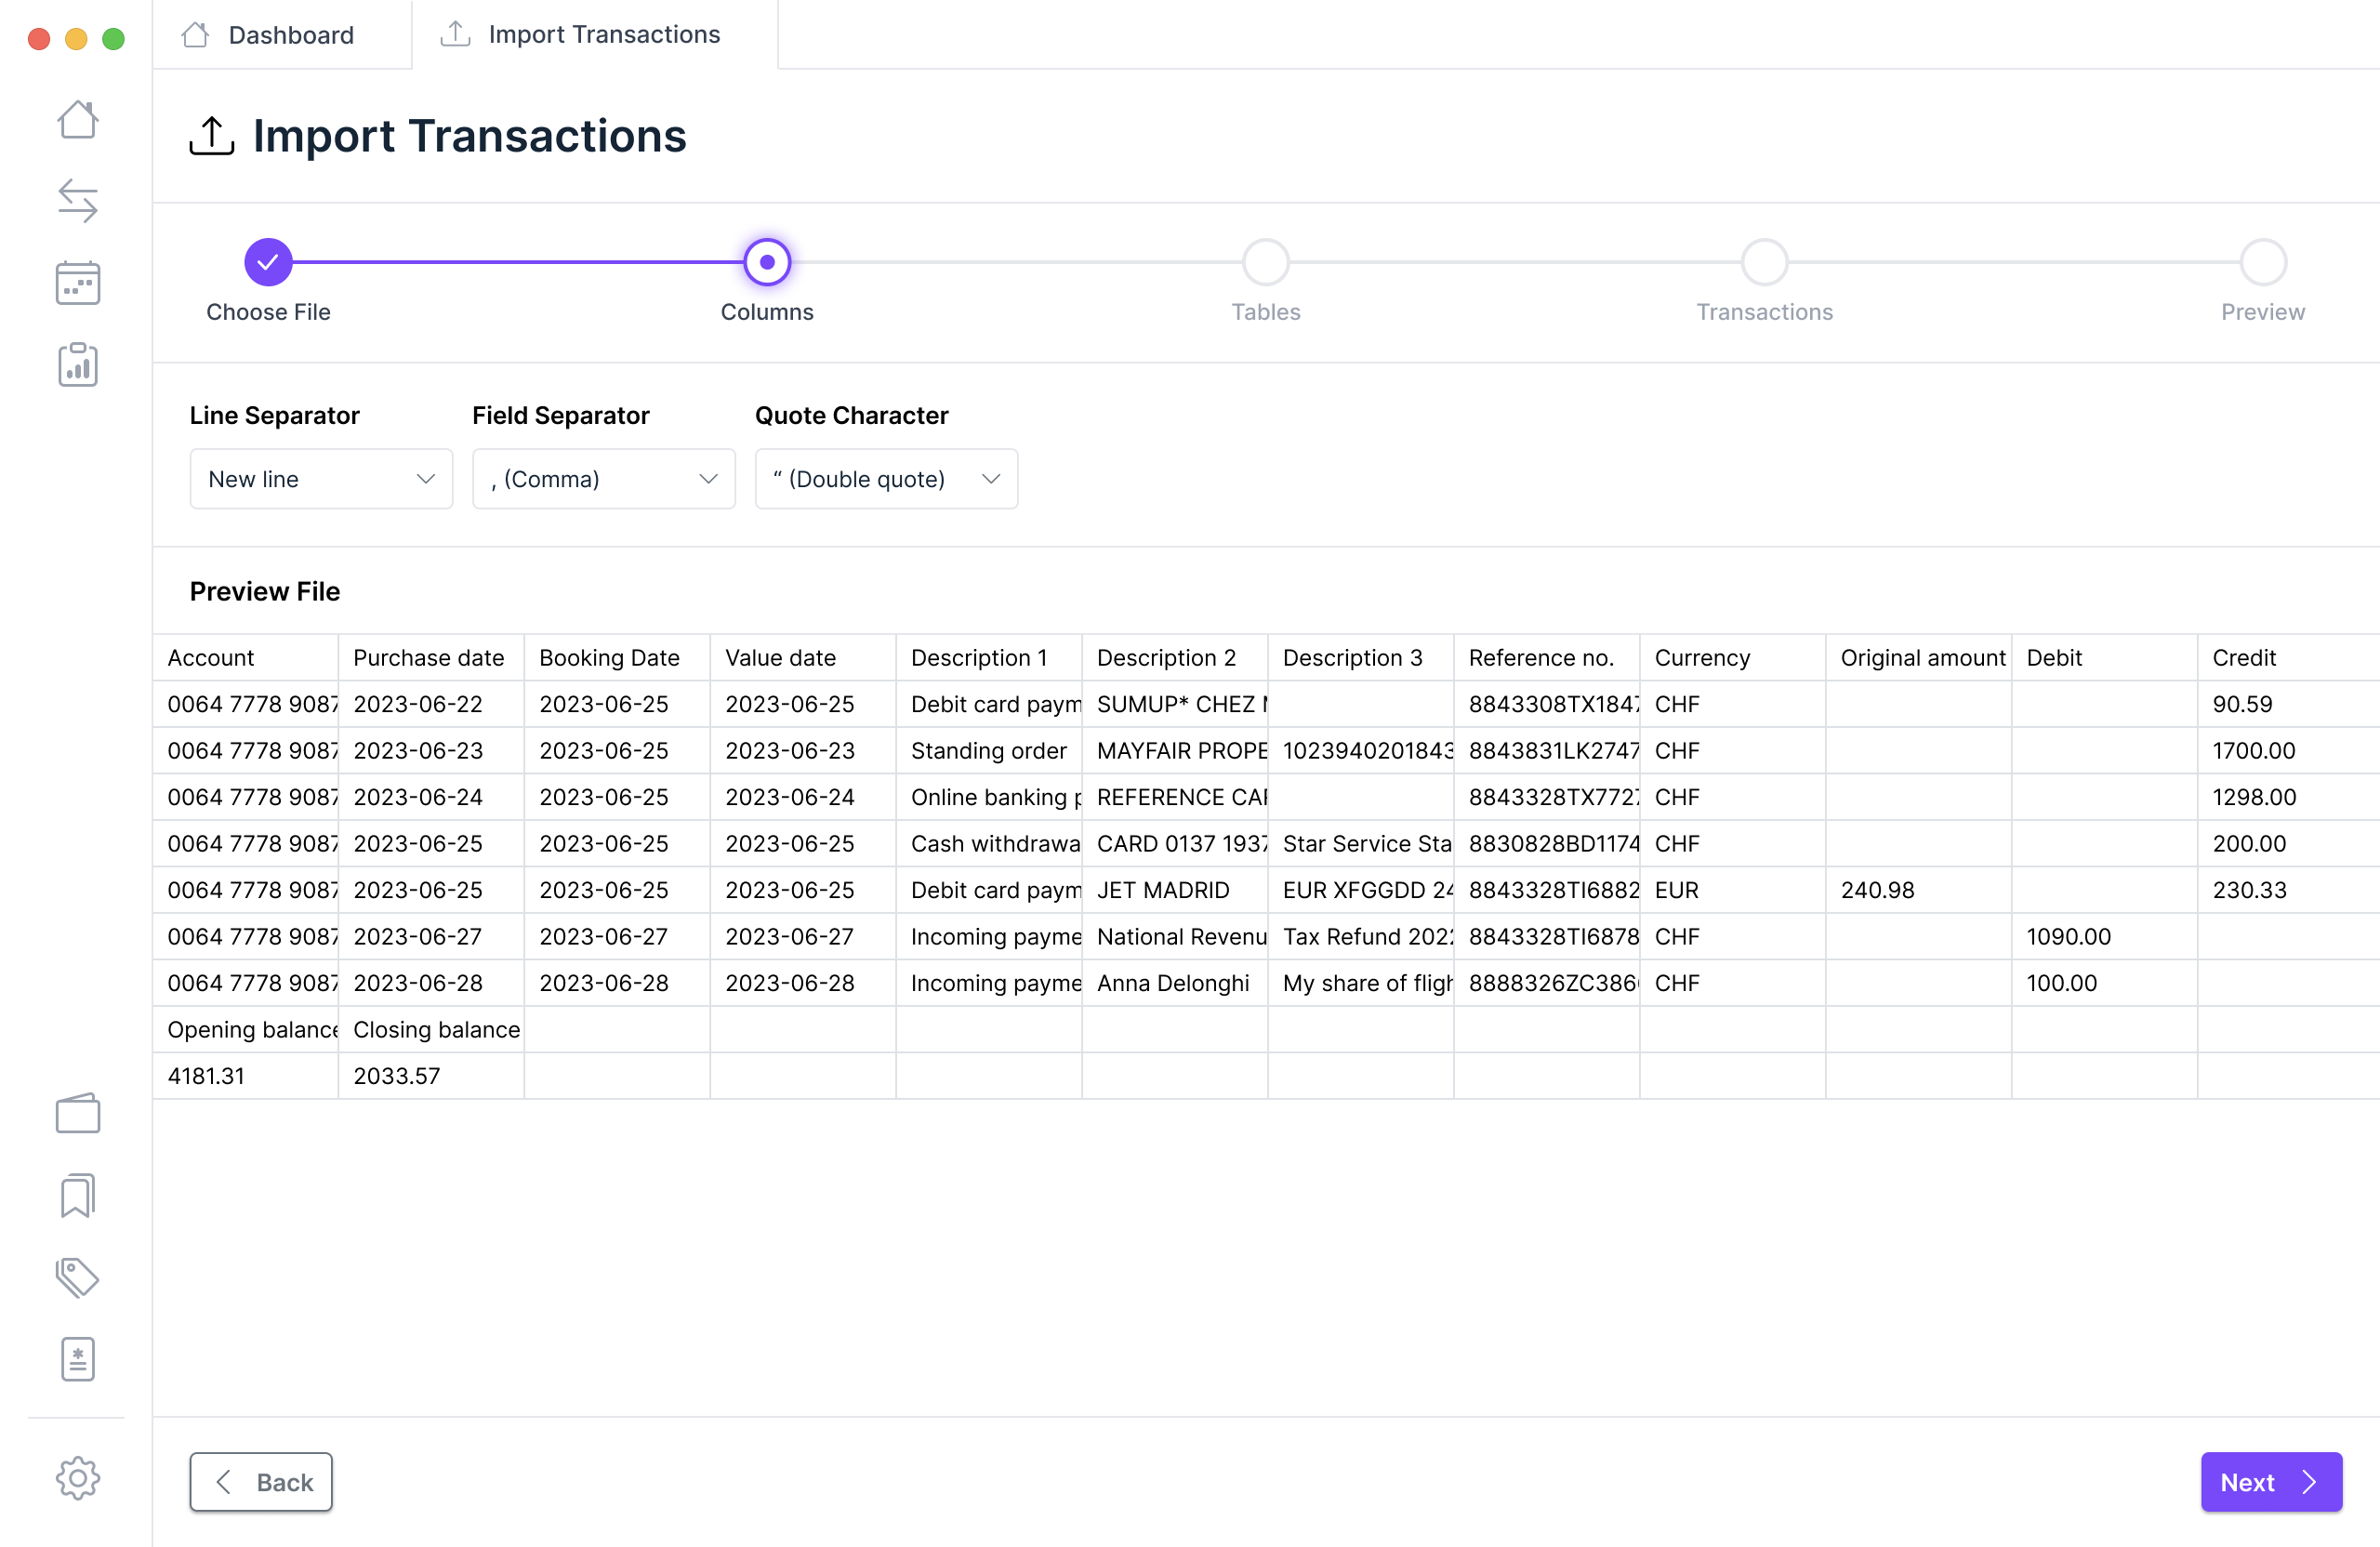Open the document asterisk sidebar icon

[77, 1359]
